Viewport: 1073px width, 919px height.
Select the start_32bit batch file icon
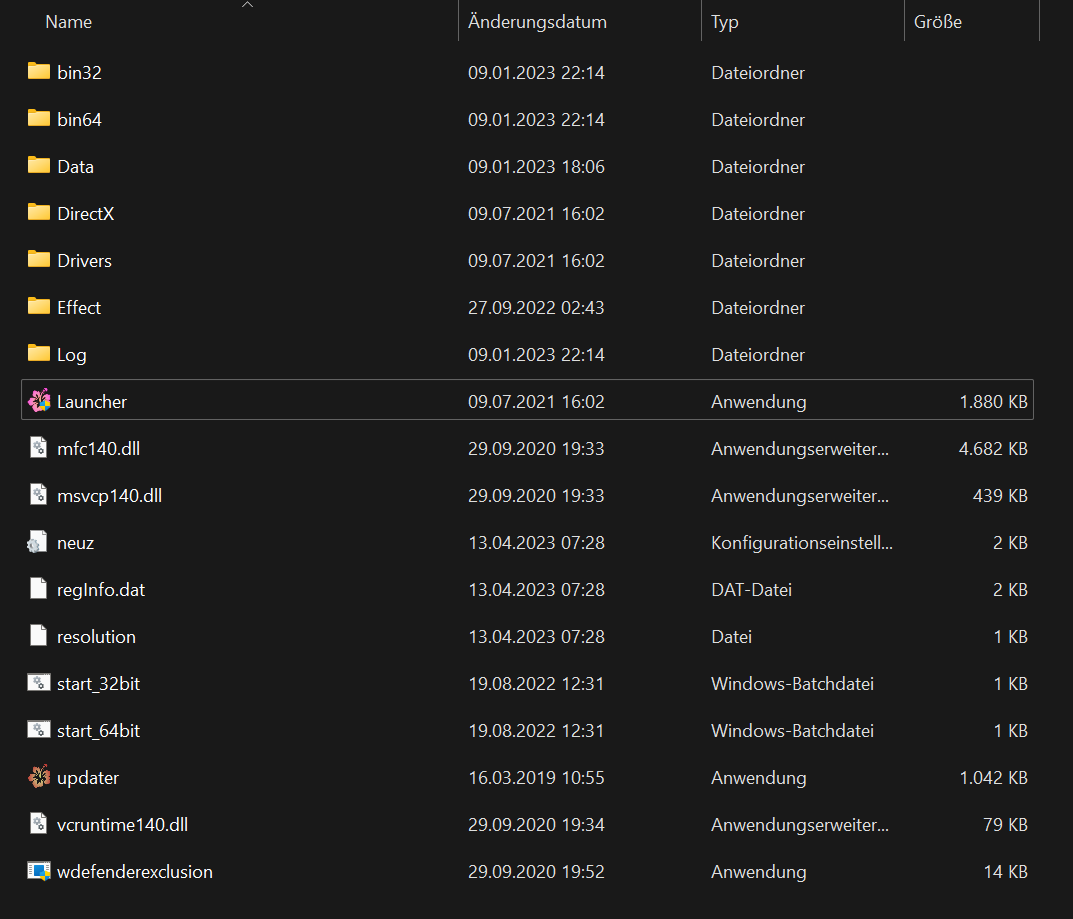(x=39, y=683)
